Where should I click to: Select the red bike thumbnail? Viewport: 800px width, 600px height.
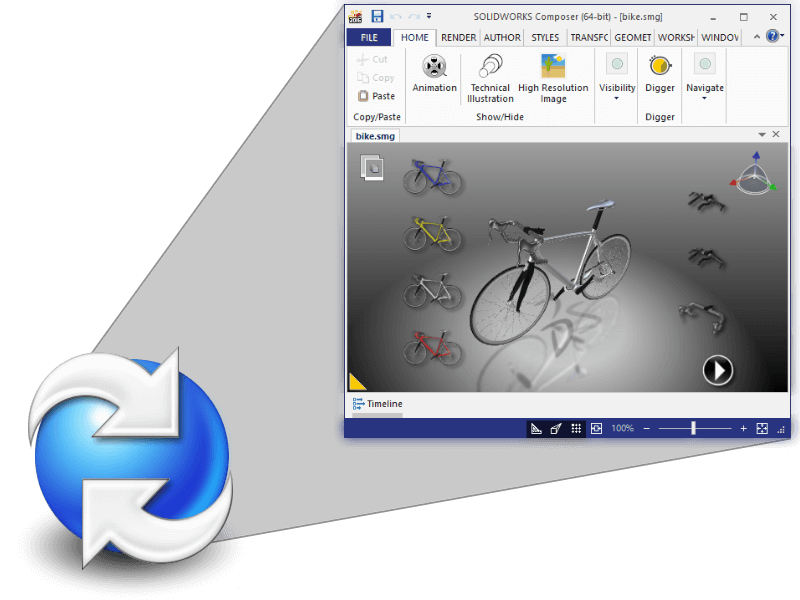point(432,348)
